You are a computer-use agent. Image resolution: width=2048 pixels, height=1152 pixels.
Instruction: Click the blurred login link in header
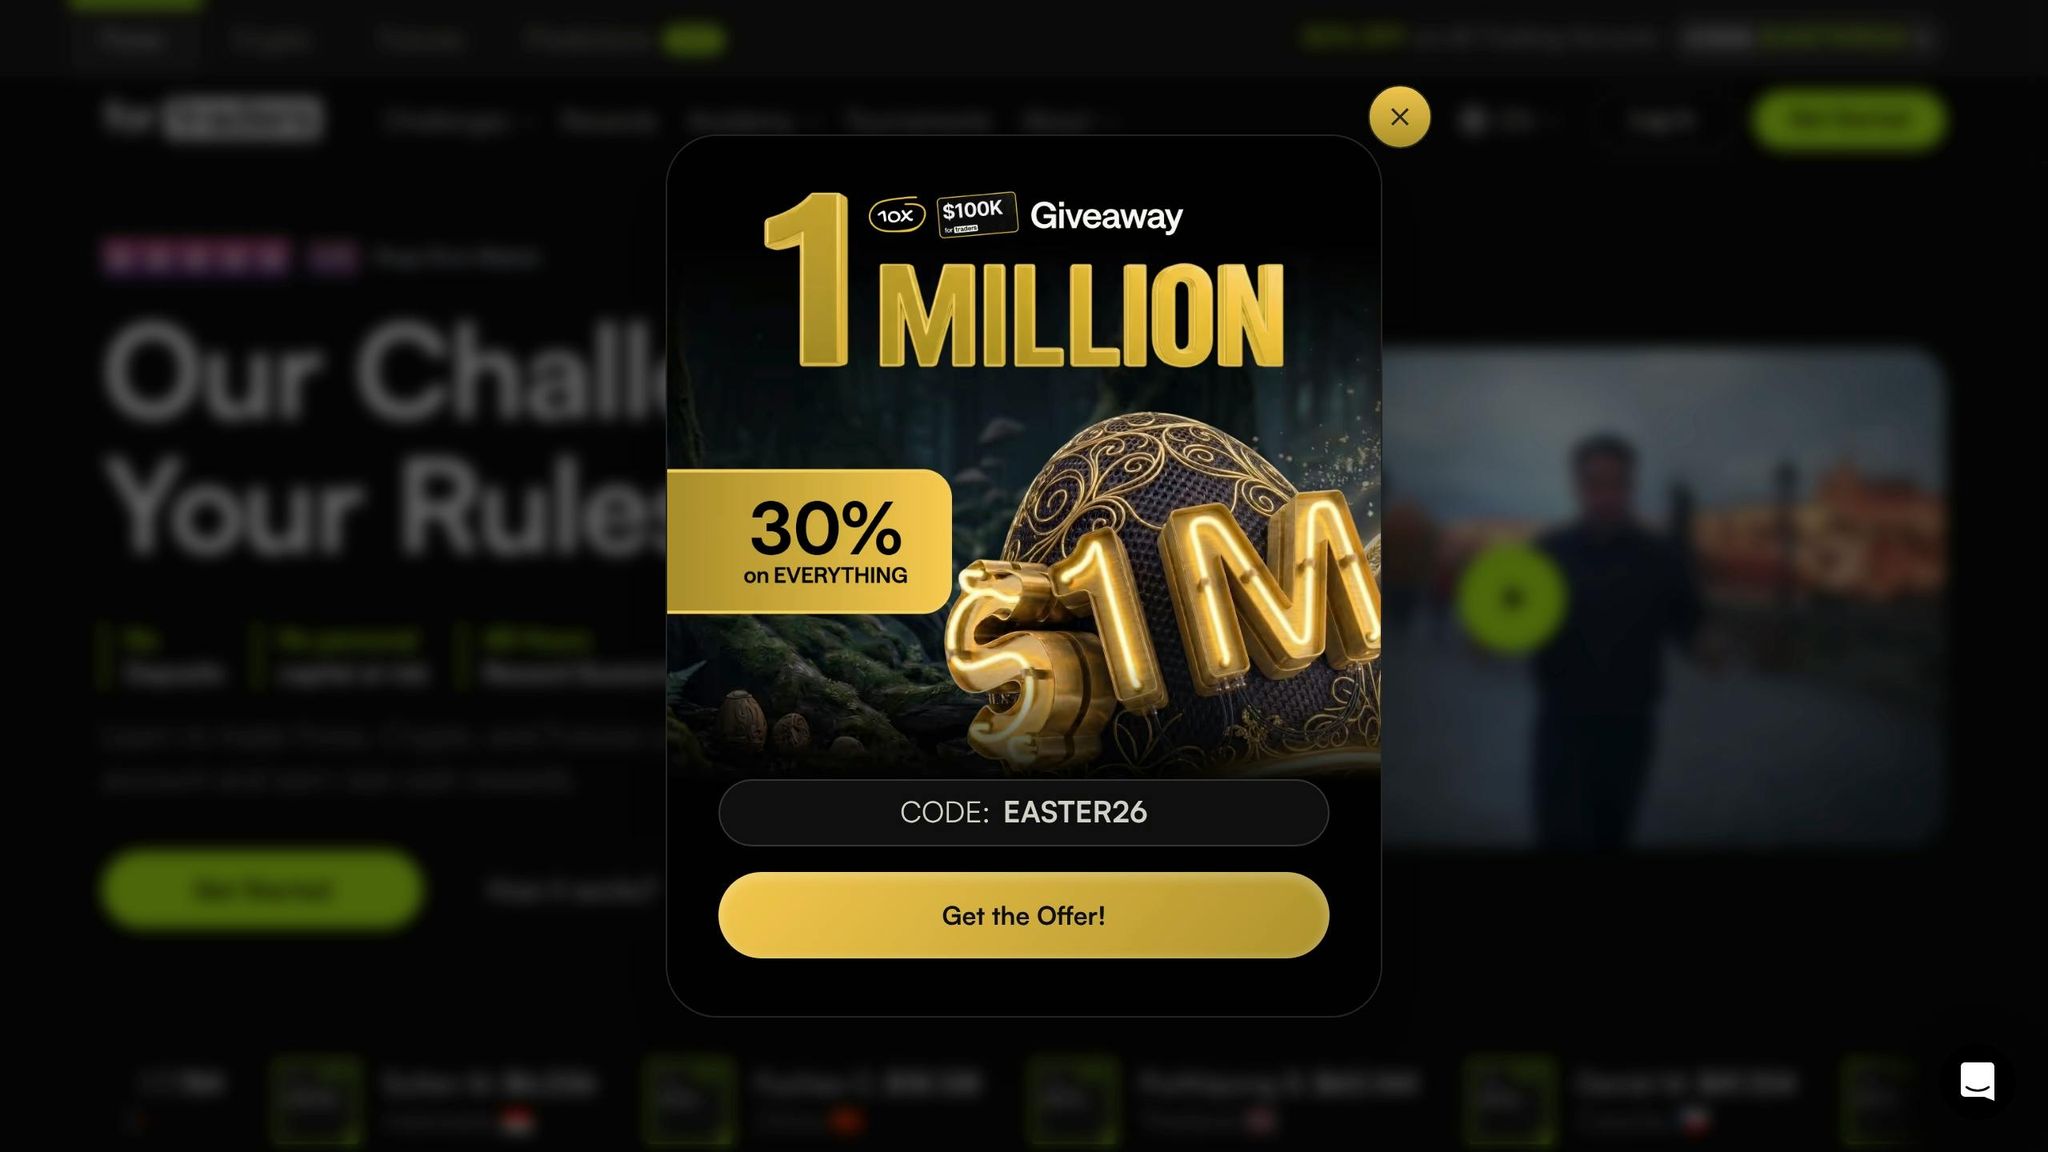(x=1661, y=120)
